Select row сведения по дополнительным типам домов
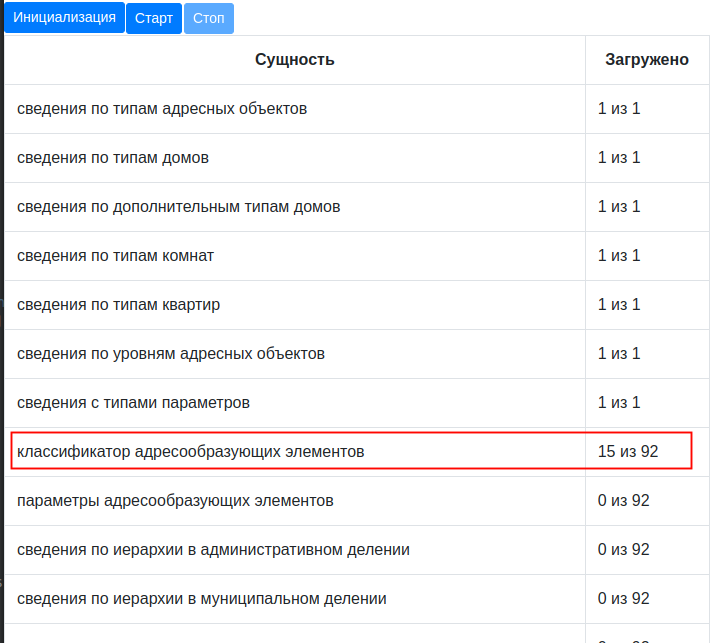Image resolution: width=711 pixels, height=643 pixels. pyautogui.click(x=179, y=207)
